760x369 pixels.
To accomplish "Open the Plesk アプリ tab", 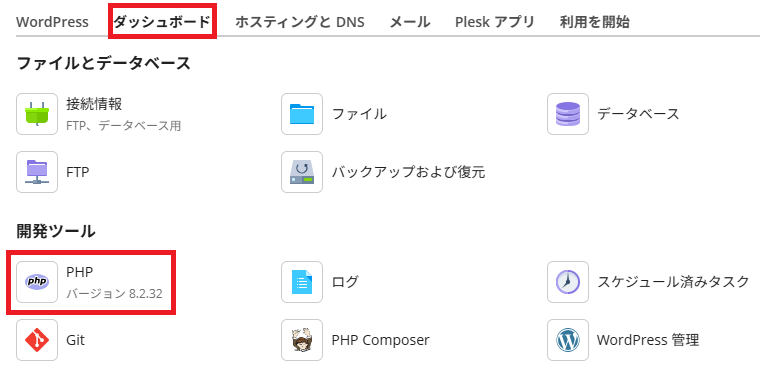I will pos(494,22).
